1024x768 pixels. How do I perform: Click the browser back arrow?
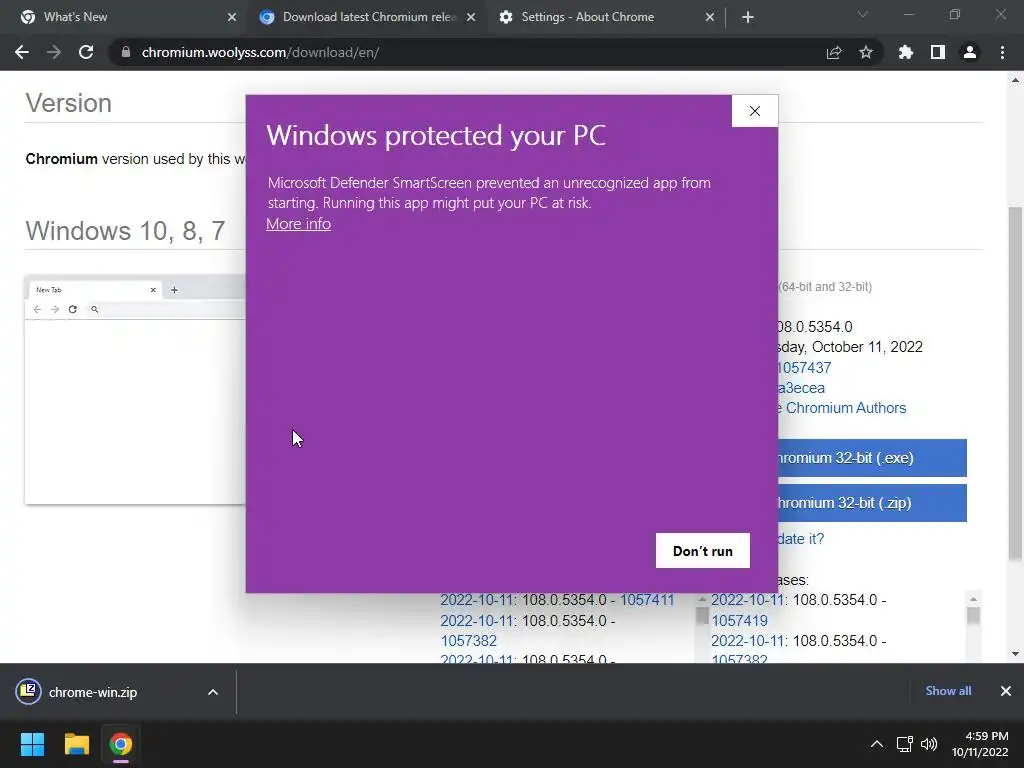22,52
